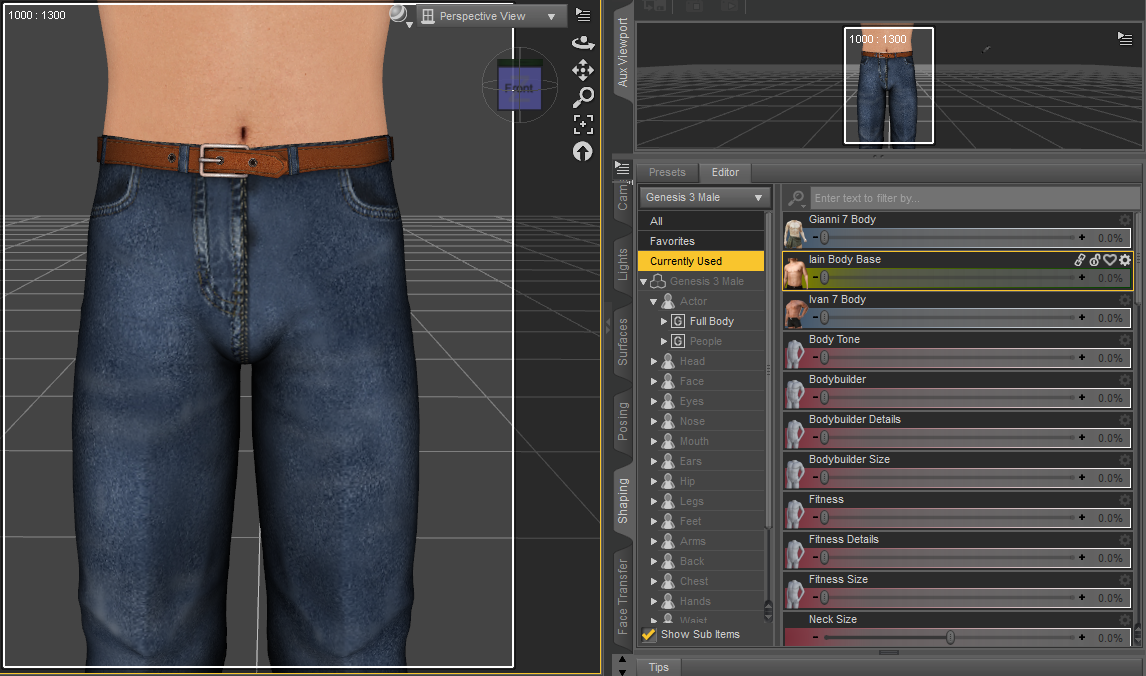This screenshot has height=676, width=1146.
Task: Select the Arms tree item
Action: [x=693, y=542]
